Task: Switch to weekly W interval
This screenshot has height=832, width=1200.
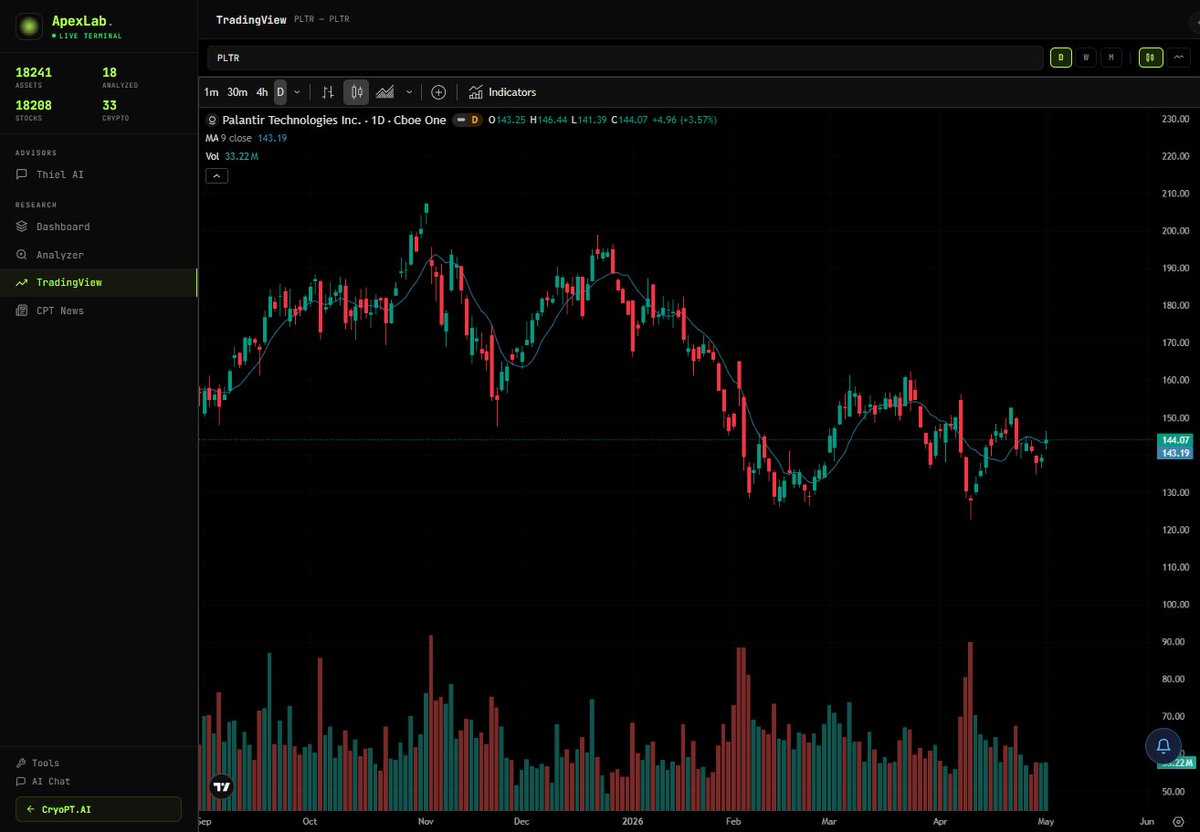Action: tap(1086, 58)
